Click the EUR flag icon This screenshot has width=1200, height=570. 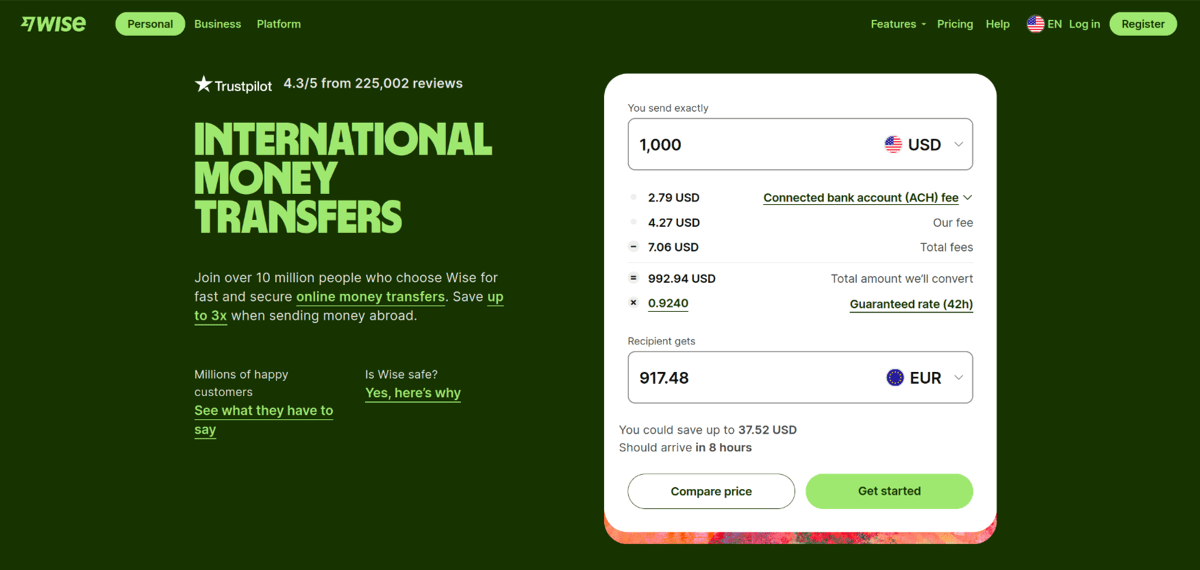pos(895,378)
